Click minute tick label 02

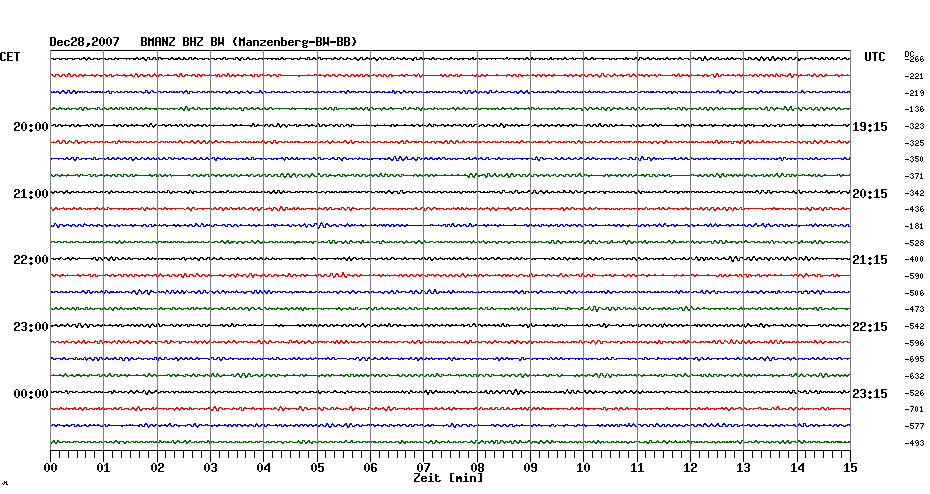(157, 468)
